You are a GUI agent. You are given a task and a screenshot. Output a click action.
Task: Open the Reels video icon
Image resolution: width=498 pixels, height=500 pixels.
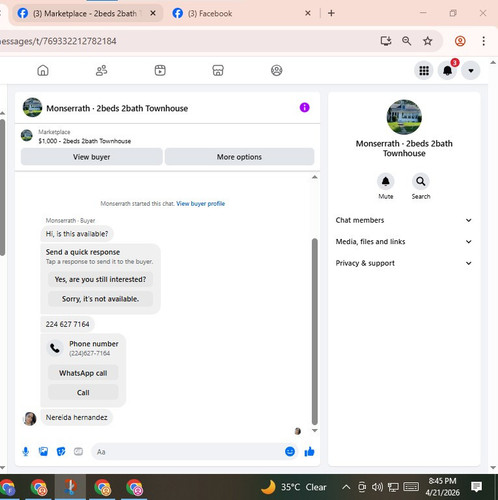point(160,70)
